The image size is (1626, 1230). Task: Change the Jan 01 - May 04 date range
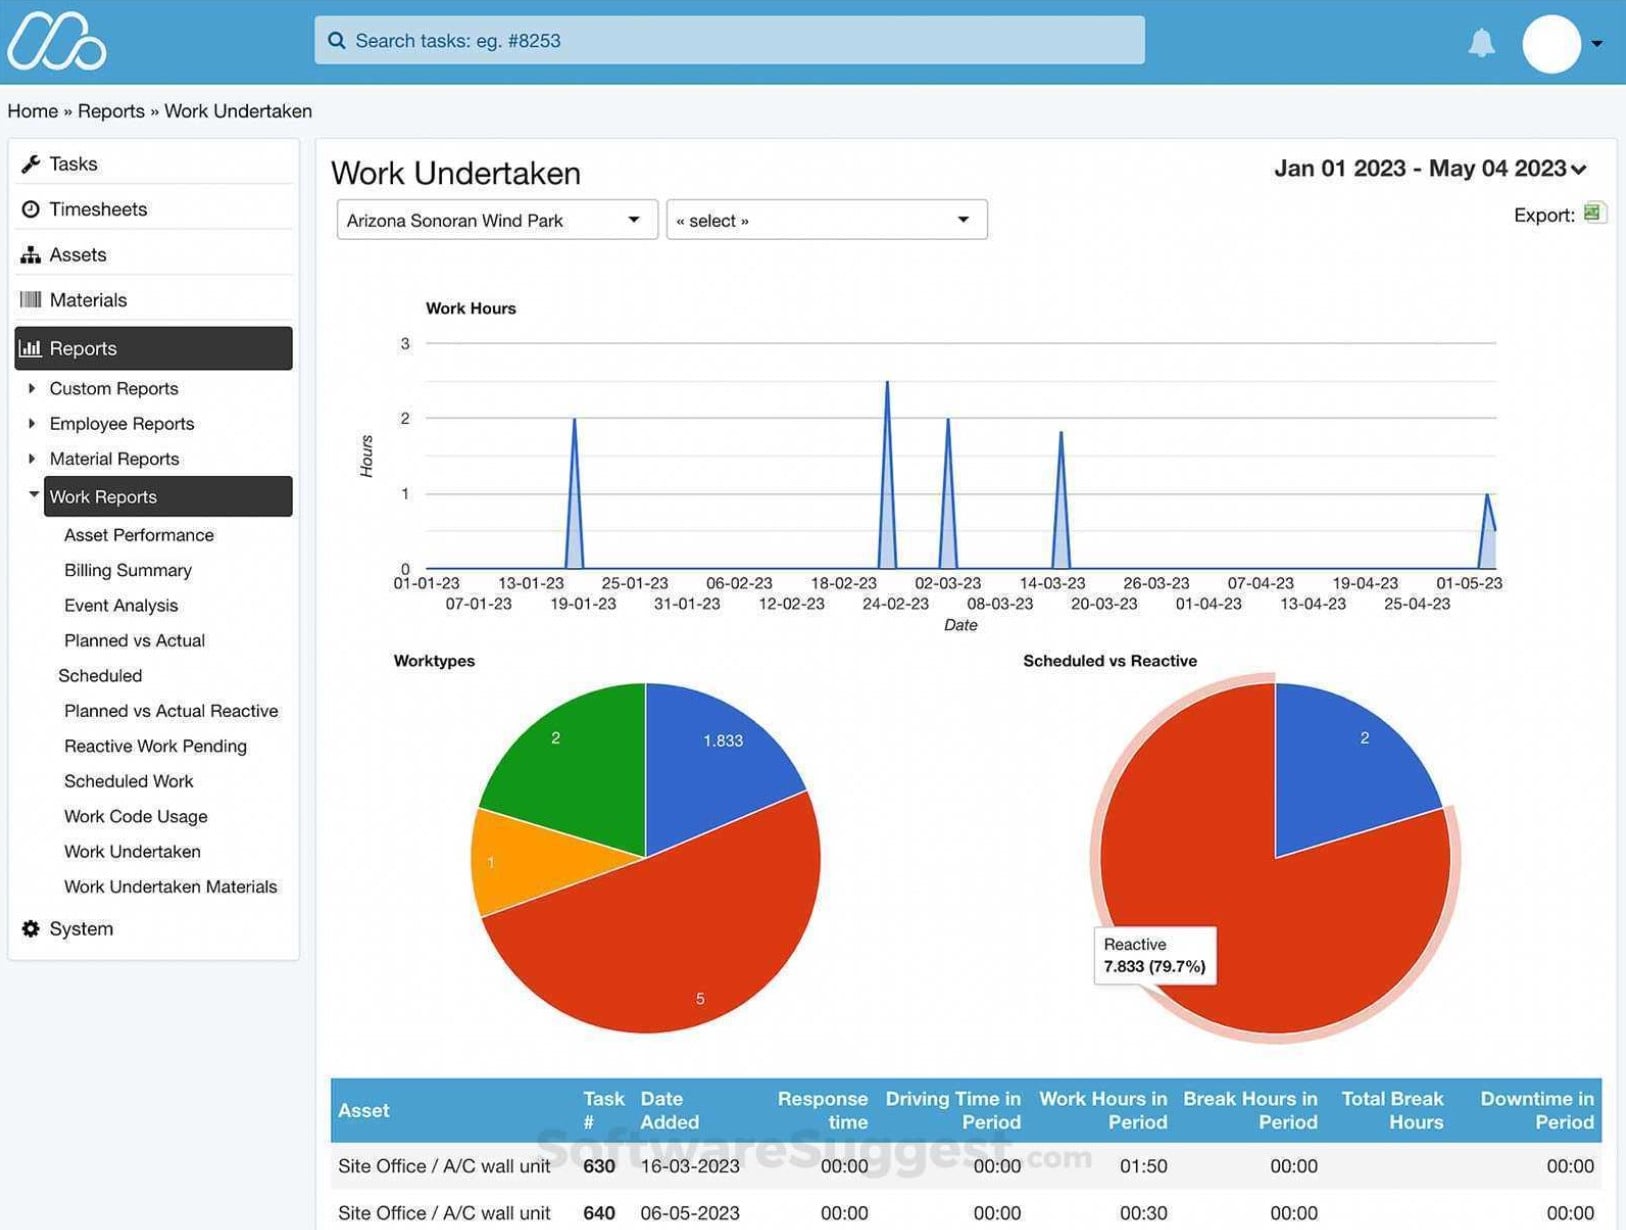(1425, 168)
